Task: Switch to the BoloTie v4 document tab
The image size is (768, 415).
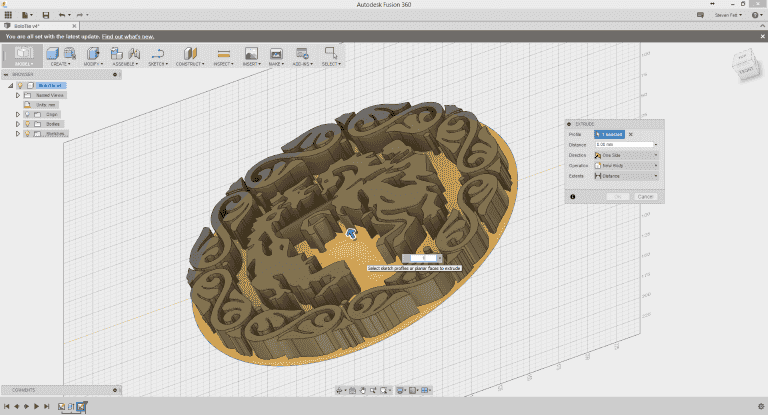Action: coord(37,26)
